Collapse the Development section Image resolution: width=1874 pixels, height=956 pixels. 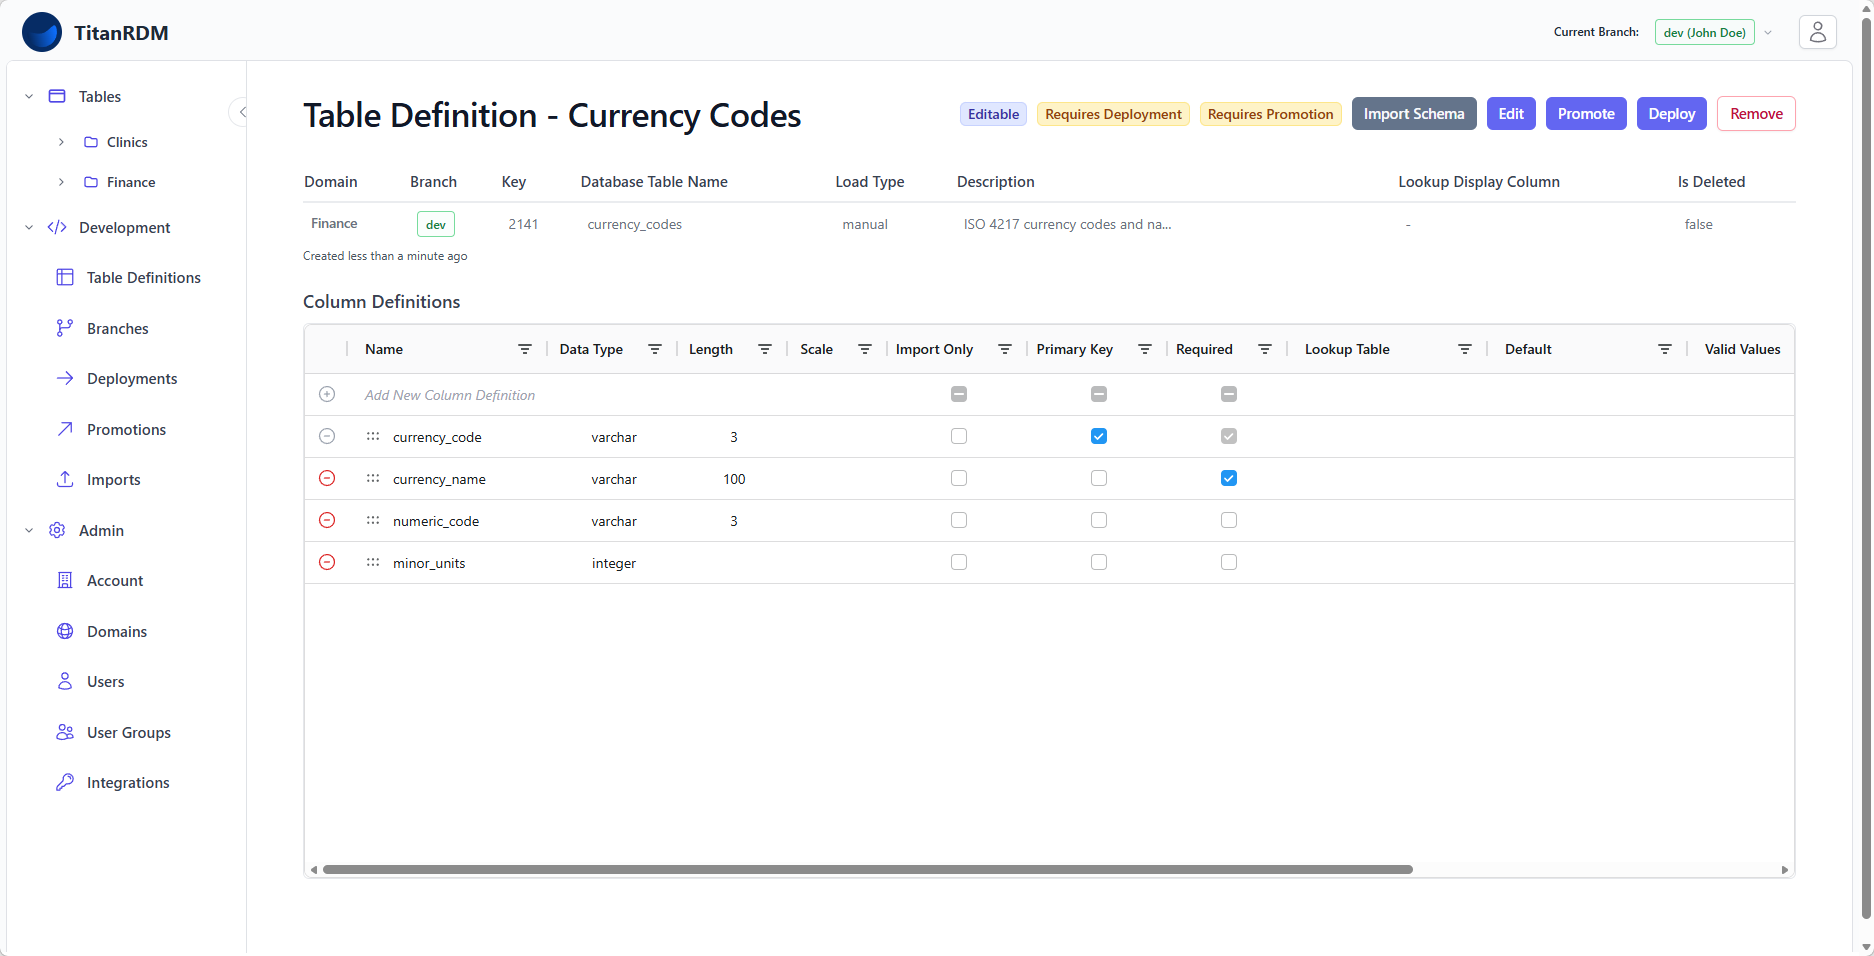29,227
